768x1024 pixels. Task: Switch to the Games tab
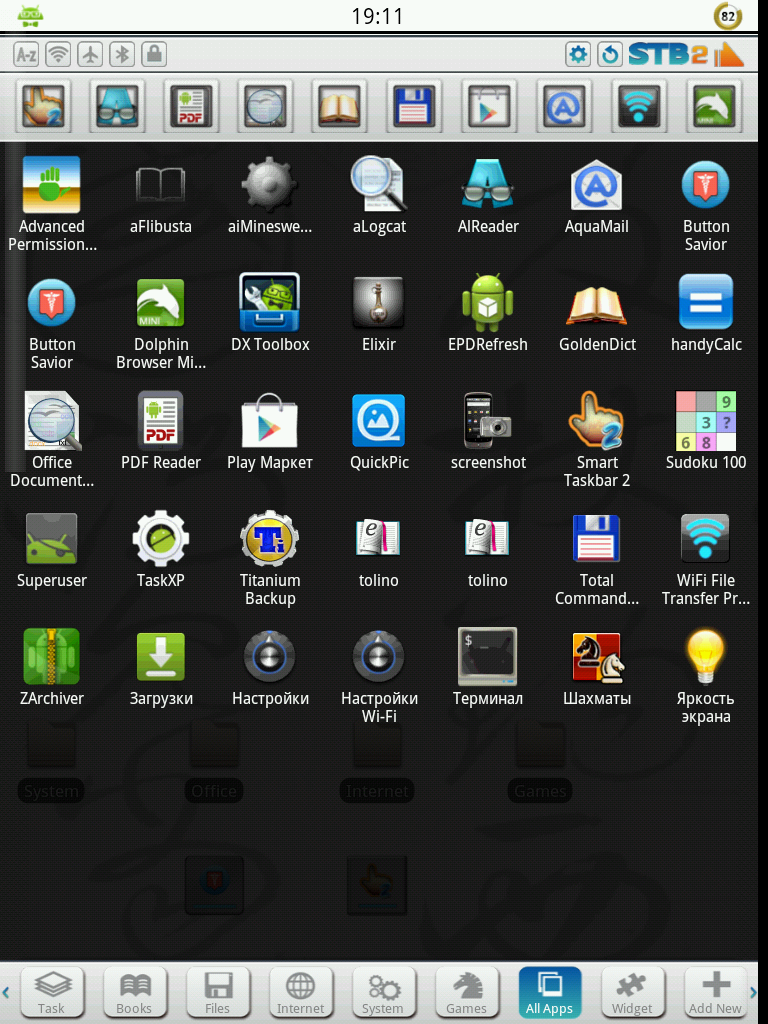(466, 993)
